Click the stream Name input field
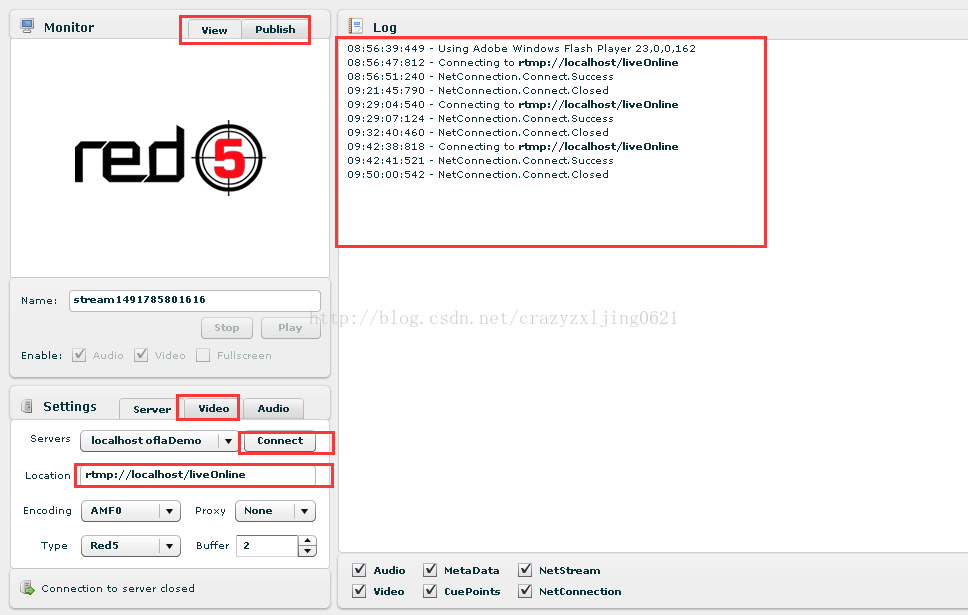Image resolution: width=968 pixels, height=615 pixels. pos(195,300)
